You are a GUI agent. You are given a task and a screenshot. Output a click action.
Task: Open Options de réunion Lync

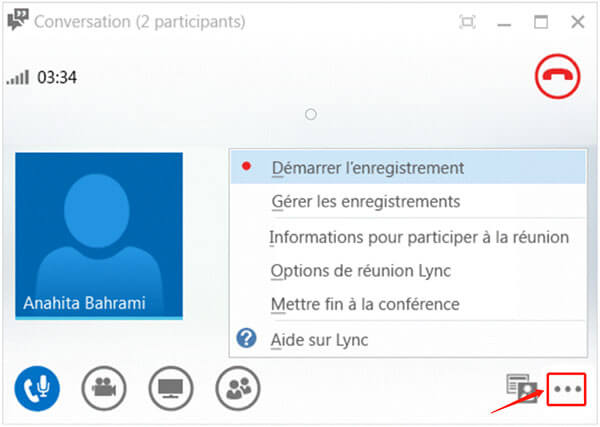click(361, 271)
